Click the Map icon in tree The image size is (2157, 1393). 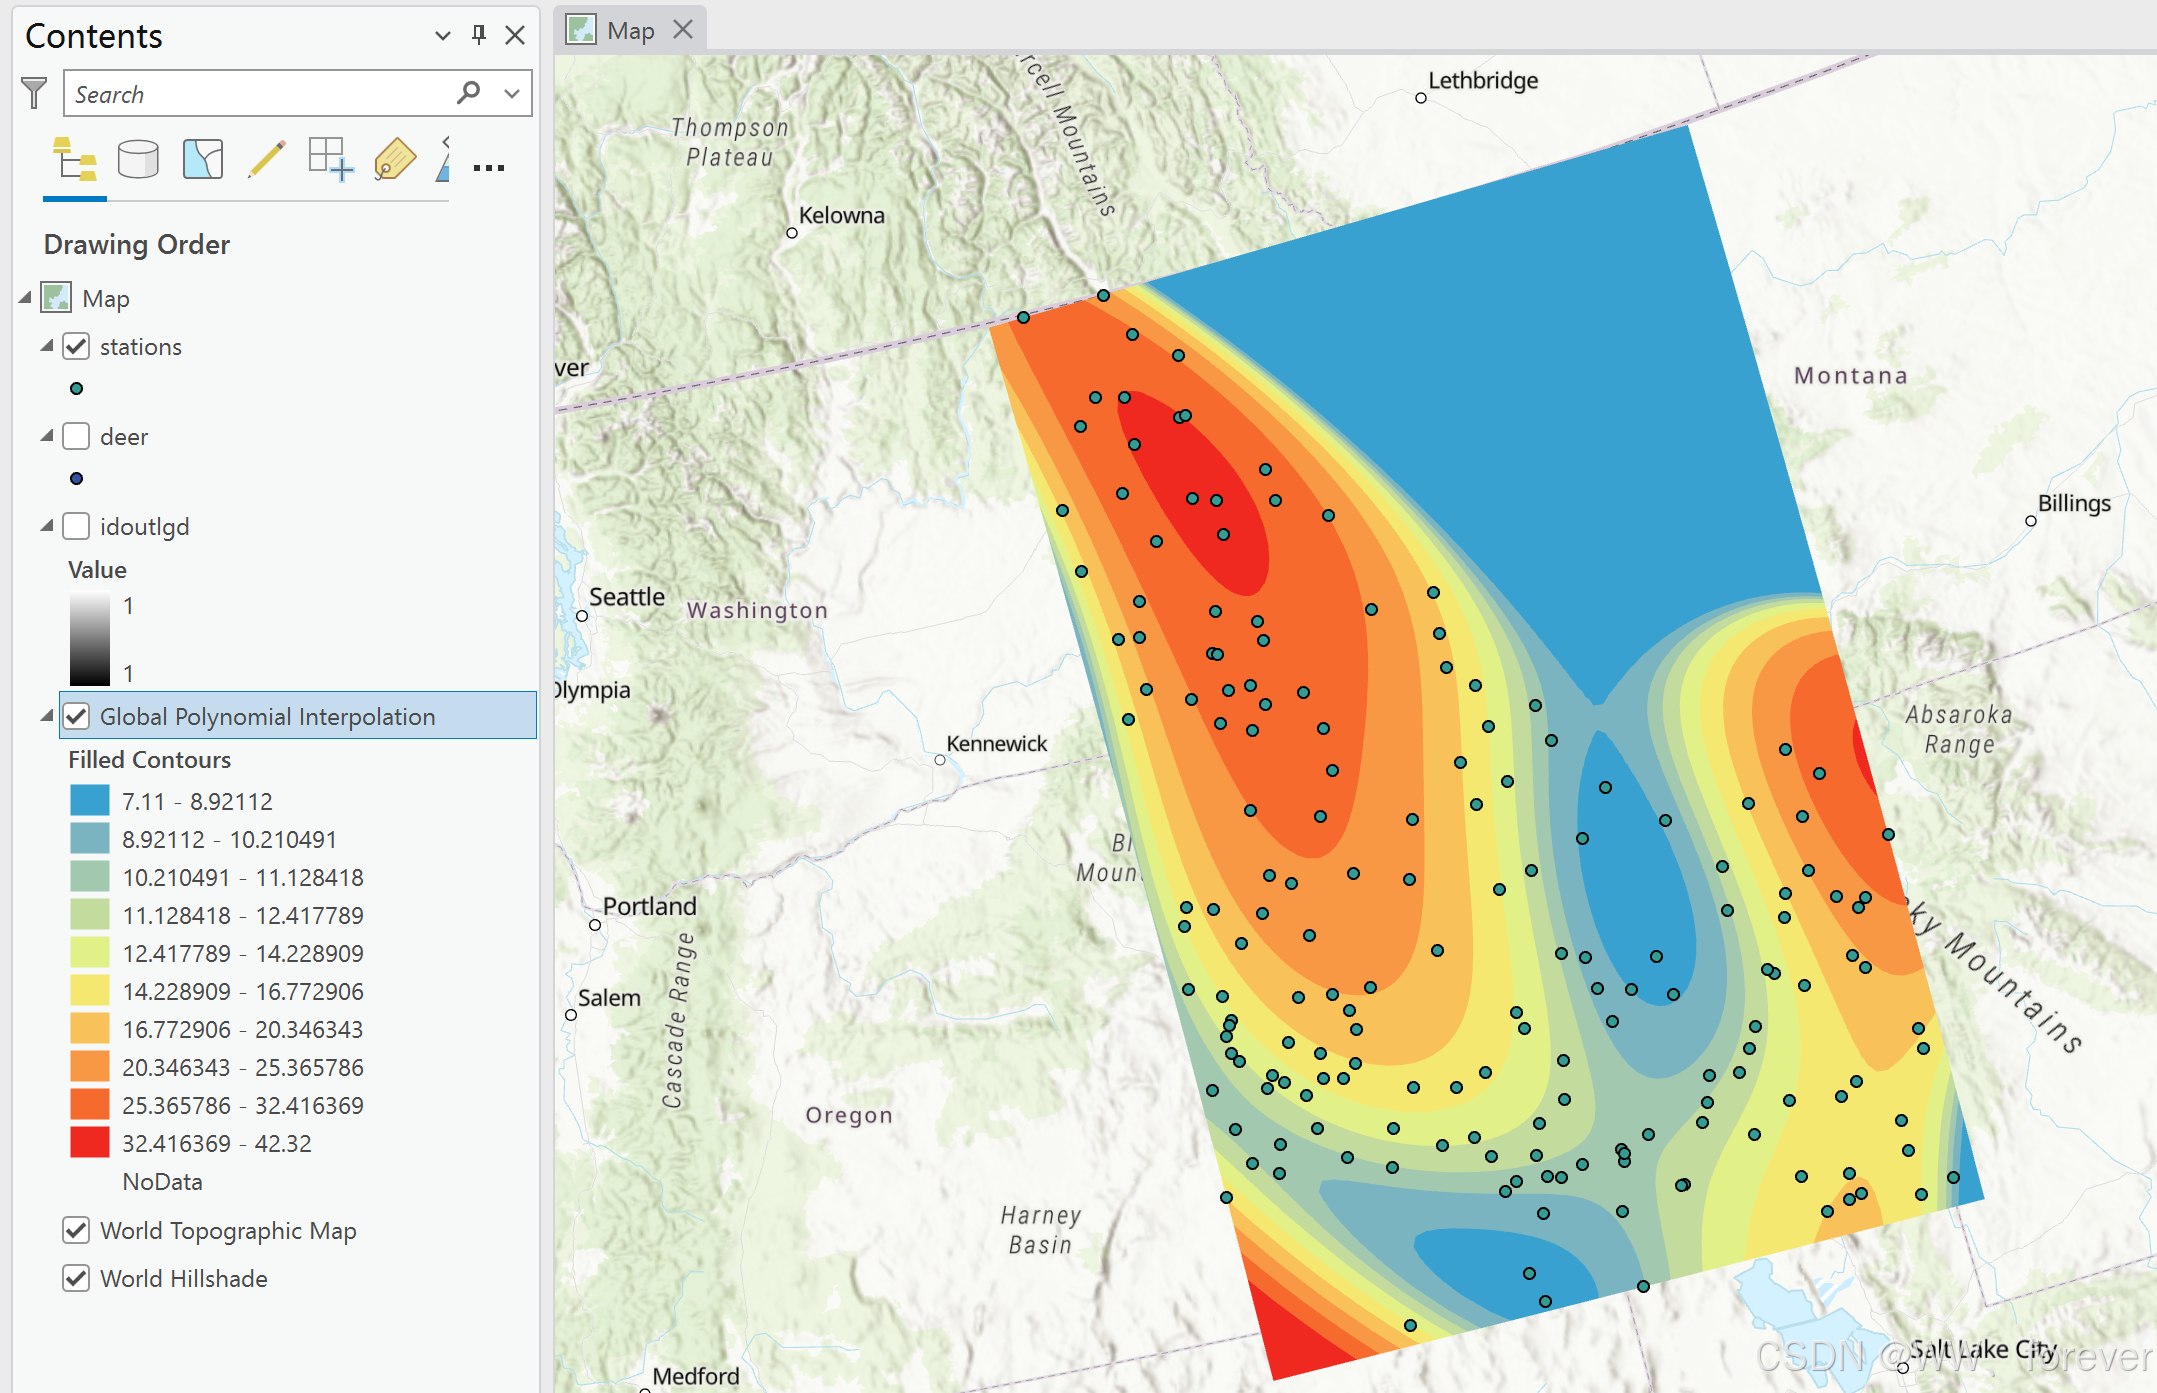click(x=56, y=298)
